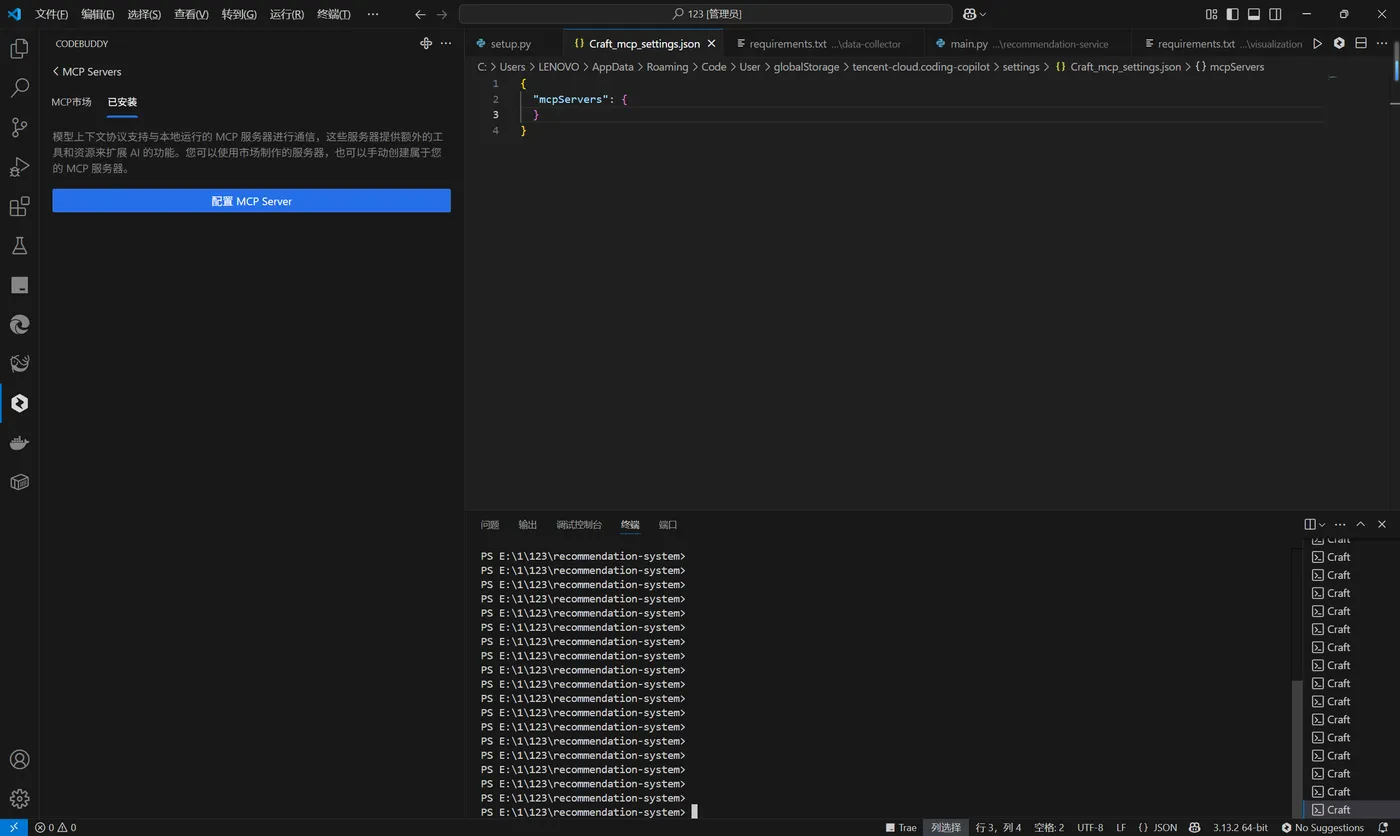Open the Extensions view

coord(19,206)
